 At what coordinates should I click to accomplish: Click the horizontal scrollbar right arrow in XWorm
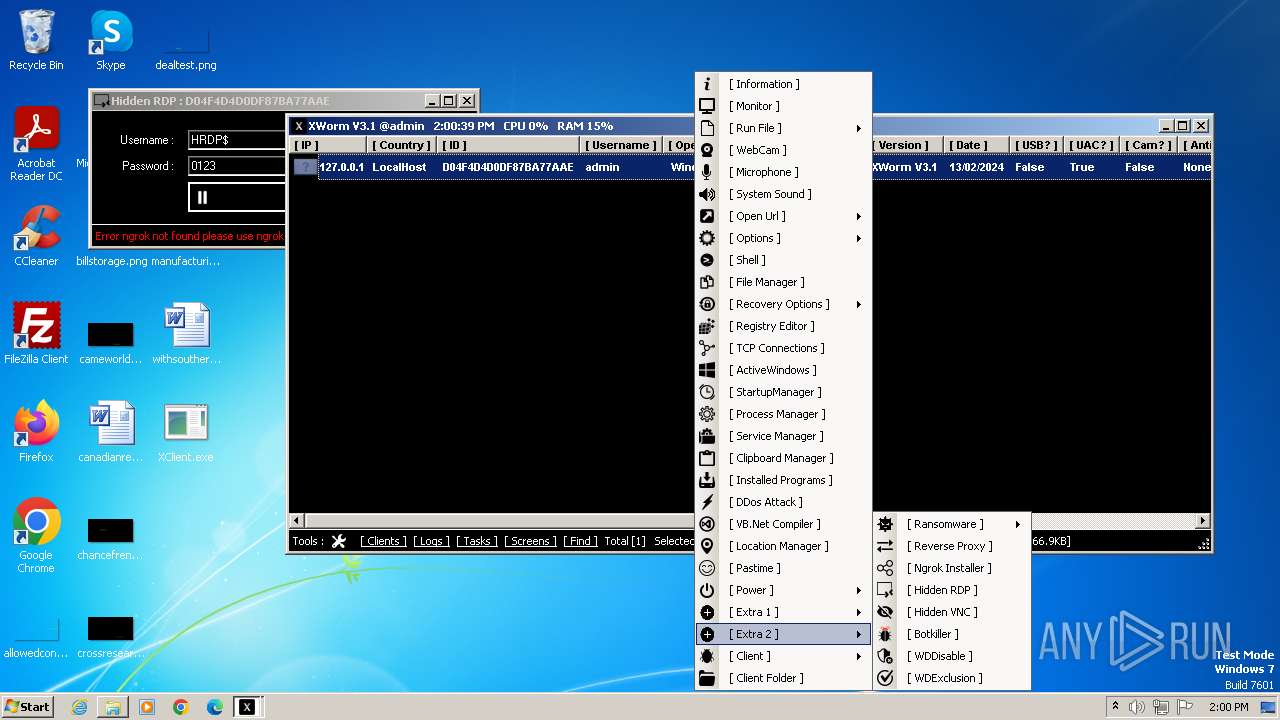1203,521
